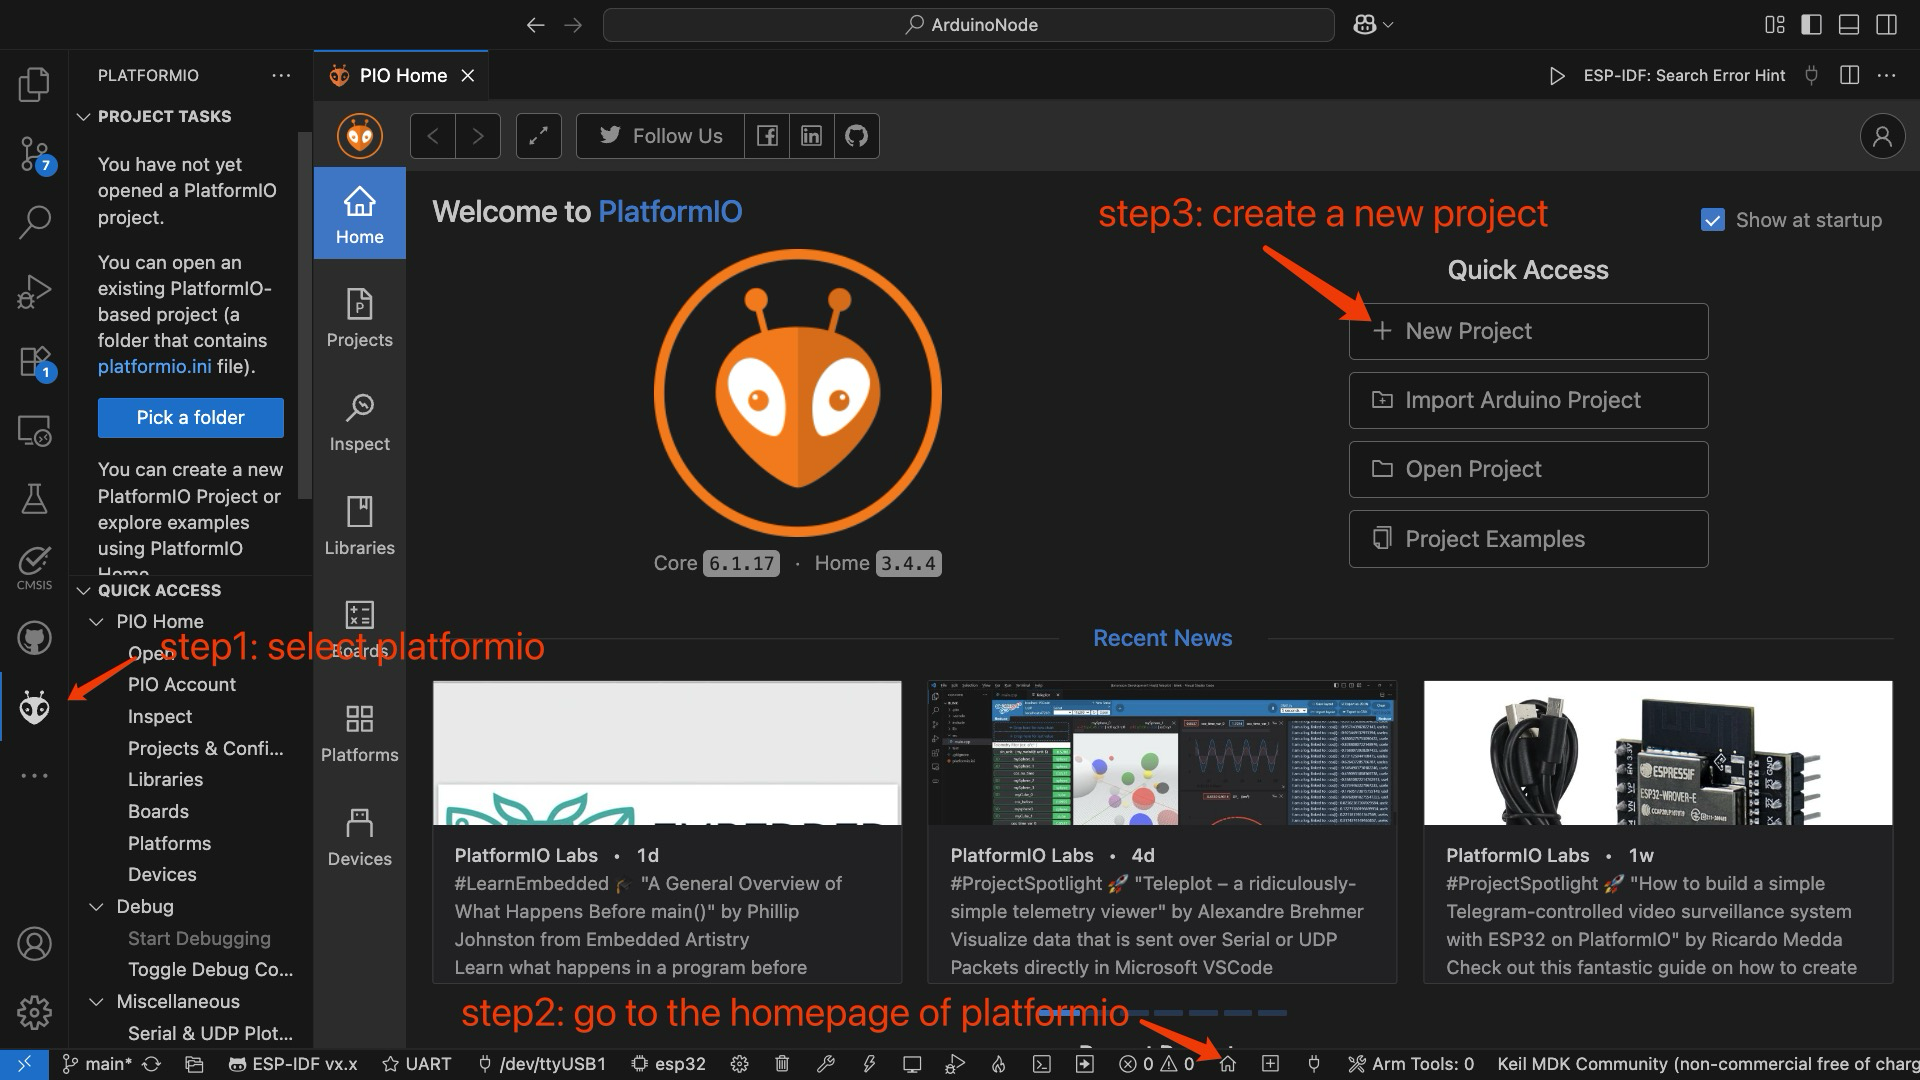Open Source Control in activity bar

(34, 154)
